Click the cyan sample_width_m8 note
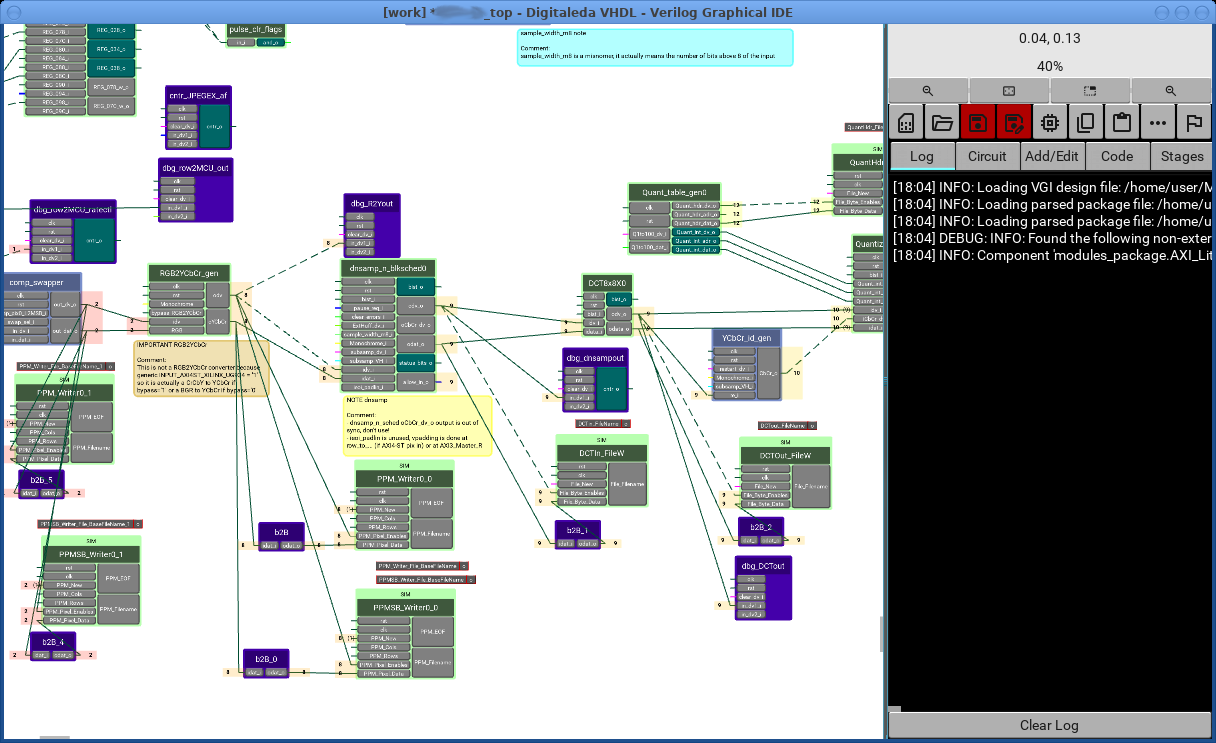Image resolution: width=1216 pixels, height=743 pixels. (x=655, y=47)
